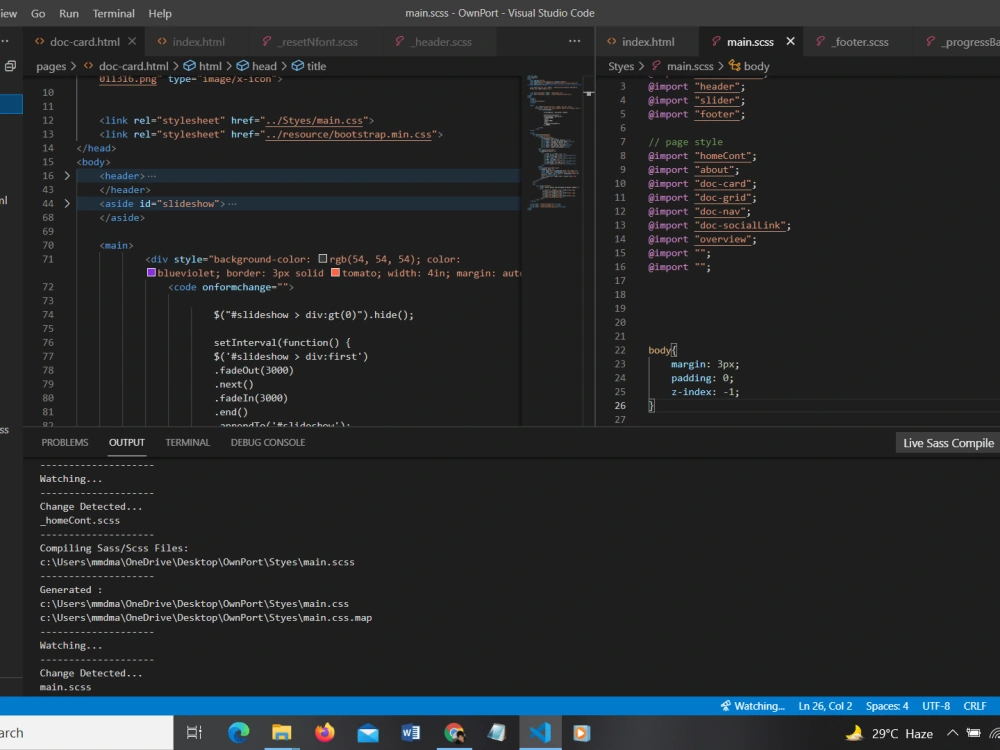The width and height of the screenshot is (1000, 750).
Task: Change indentation via Spaces: 4
Action: point(887,706)
